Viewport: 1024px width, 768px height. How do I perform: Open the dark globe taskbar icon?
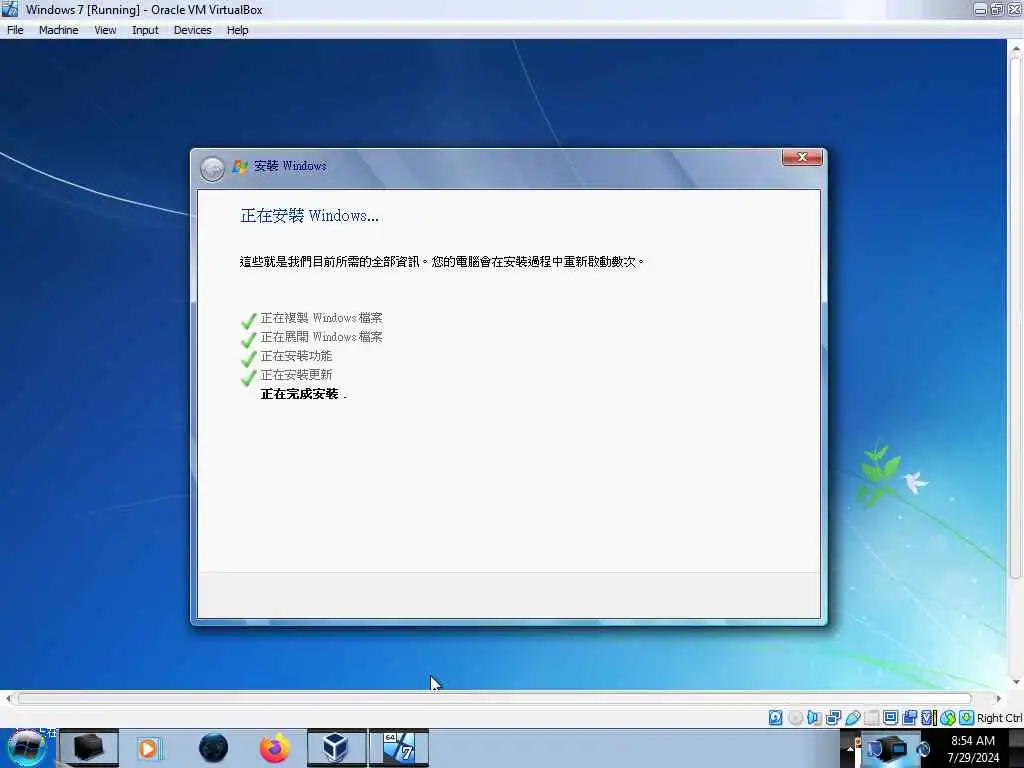click(x=213, y=748)
